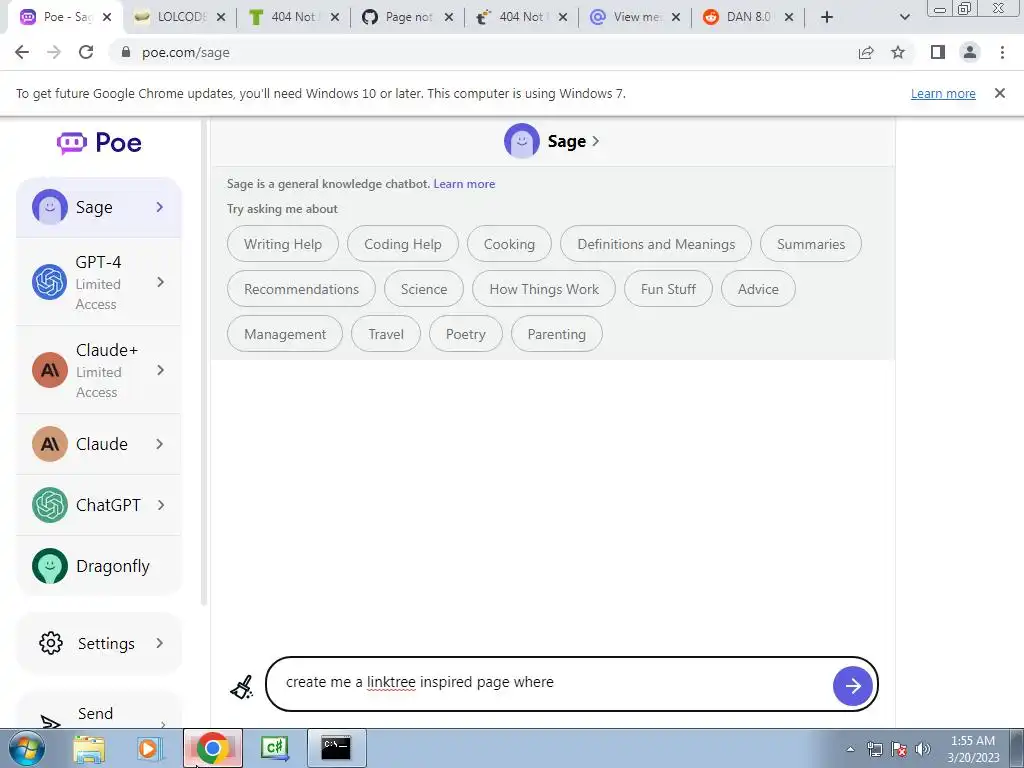Click the share page icon in address bar
Image resolution: width=1024 pixels, height=768 pixels.
coord(866,52)
